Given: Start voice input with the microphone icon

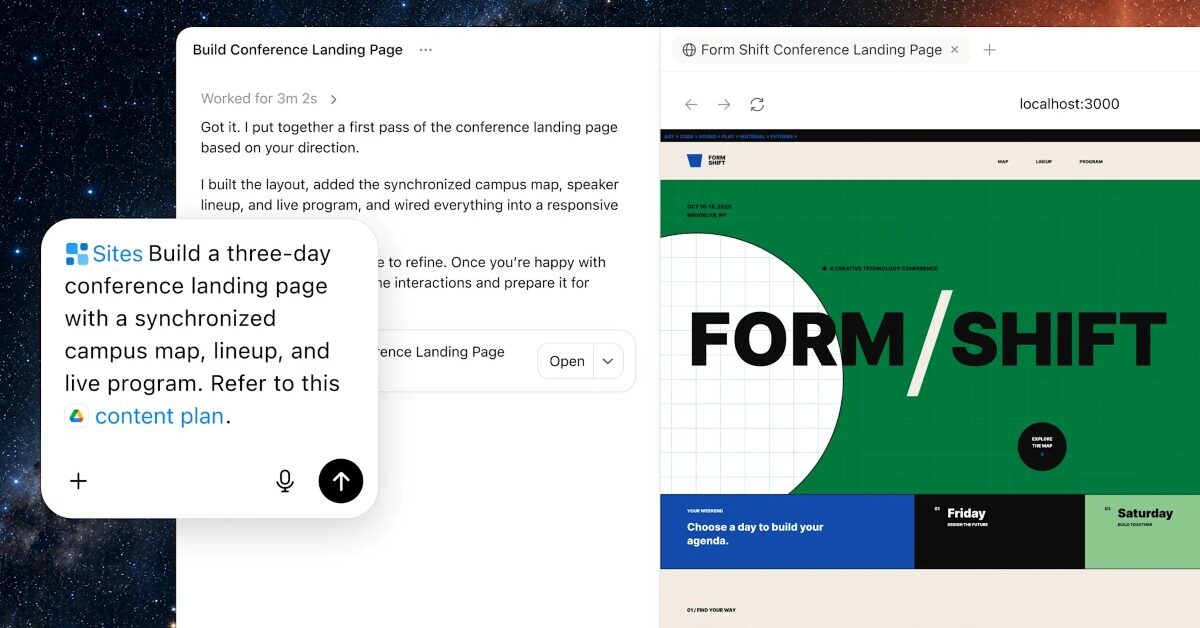Looking at the screenshot, I should [285, 481].
